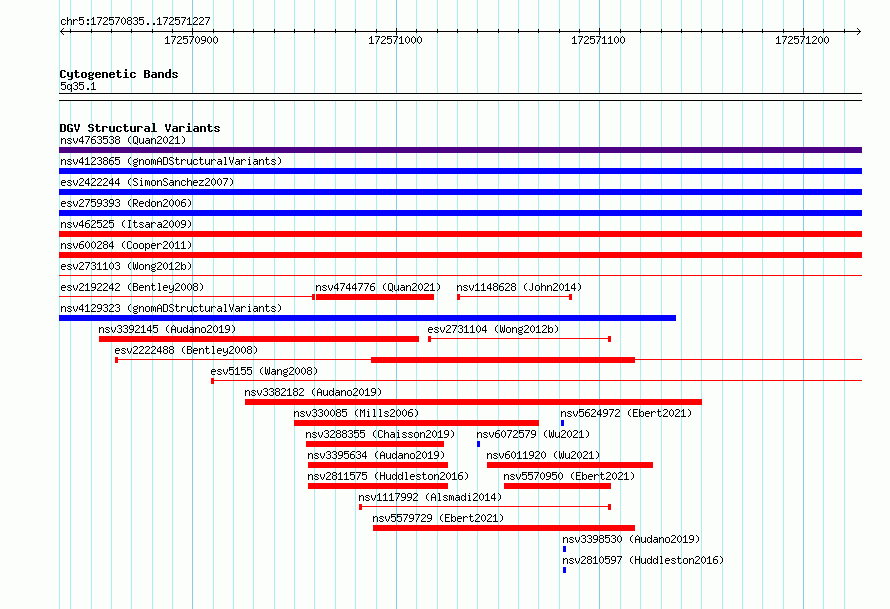Screen dimensions: 890x609
Task: Click the nsv3288355 (Chaisson2019) label
Action: [x=380, y=434]
